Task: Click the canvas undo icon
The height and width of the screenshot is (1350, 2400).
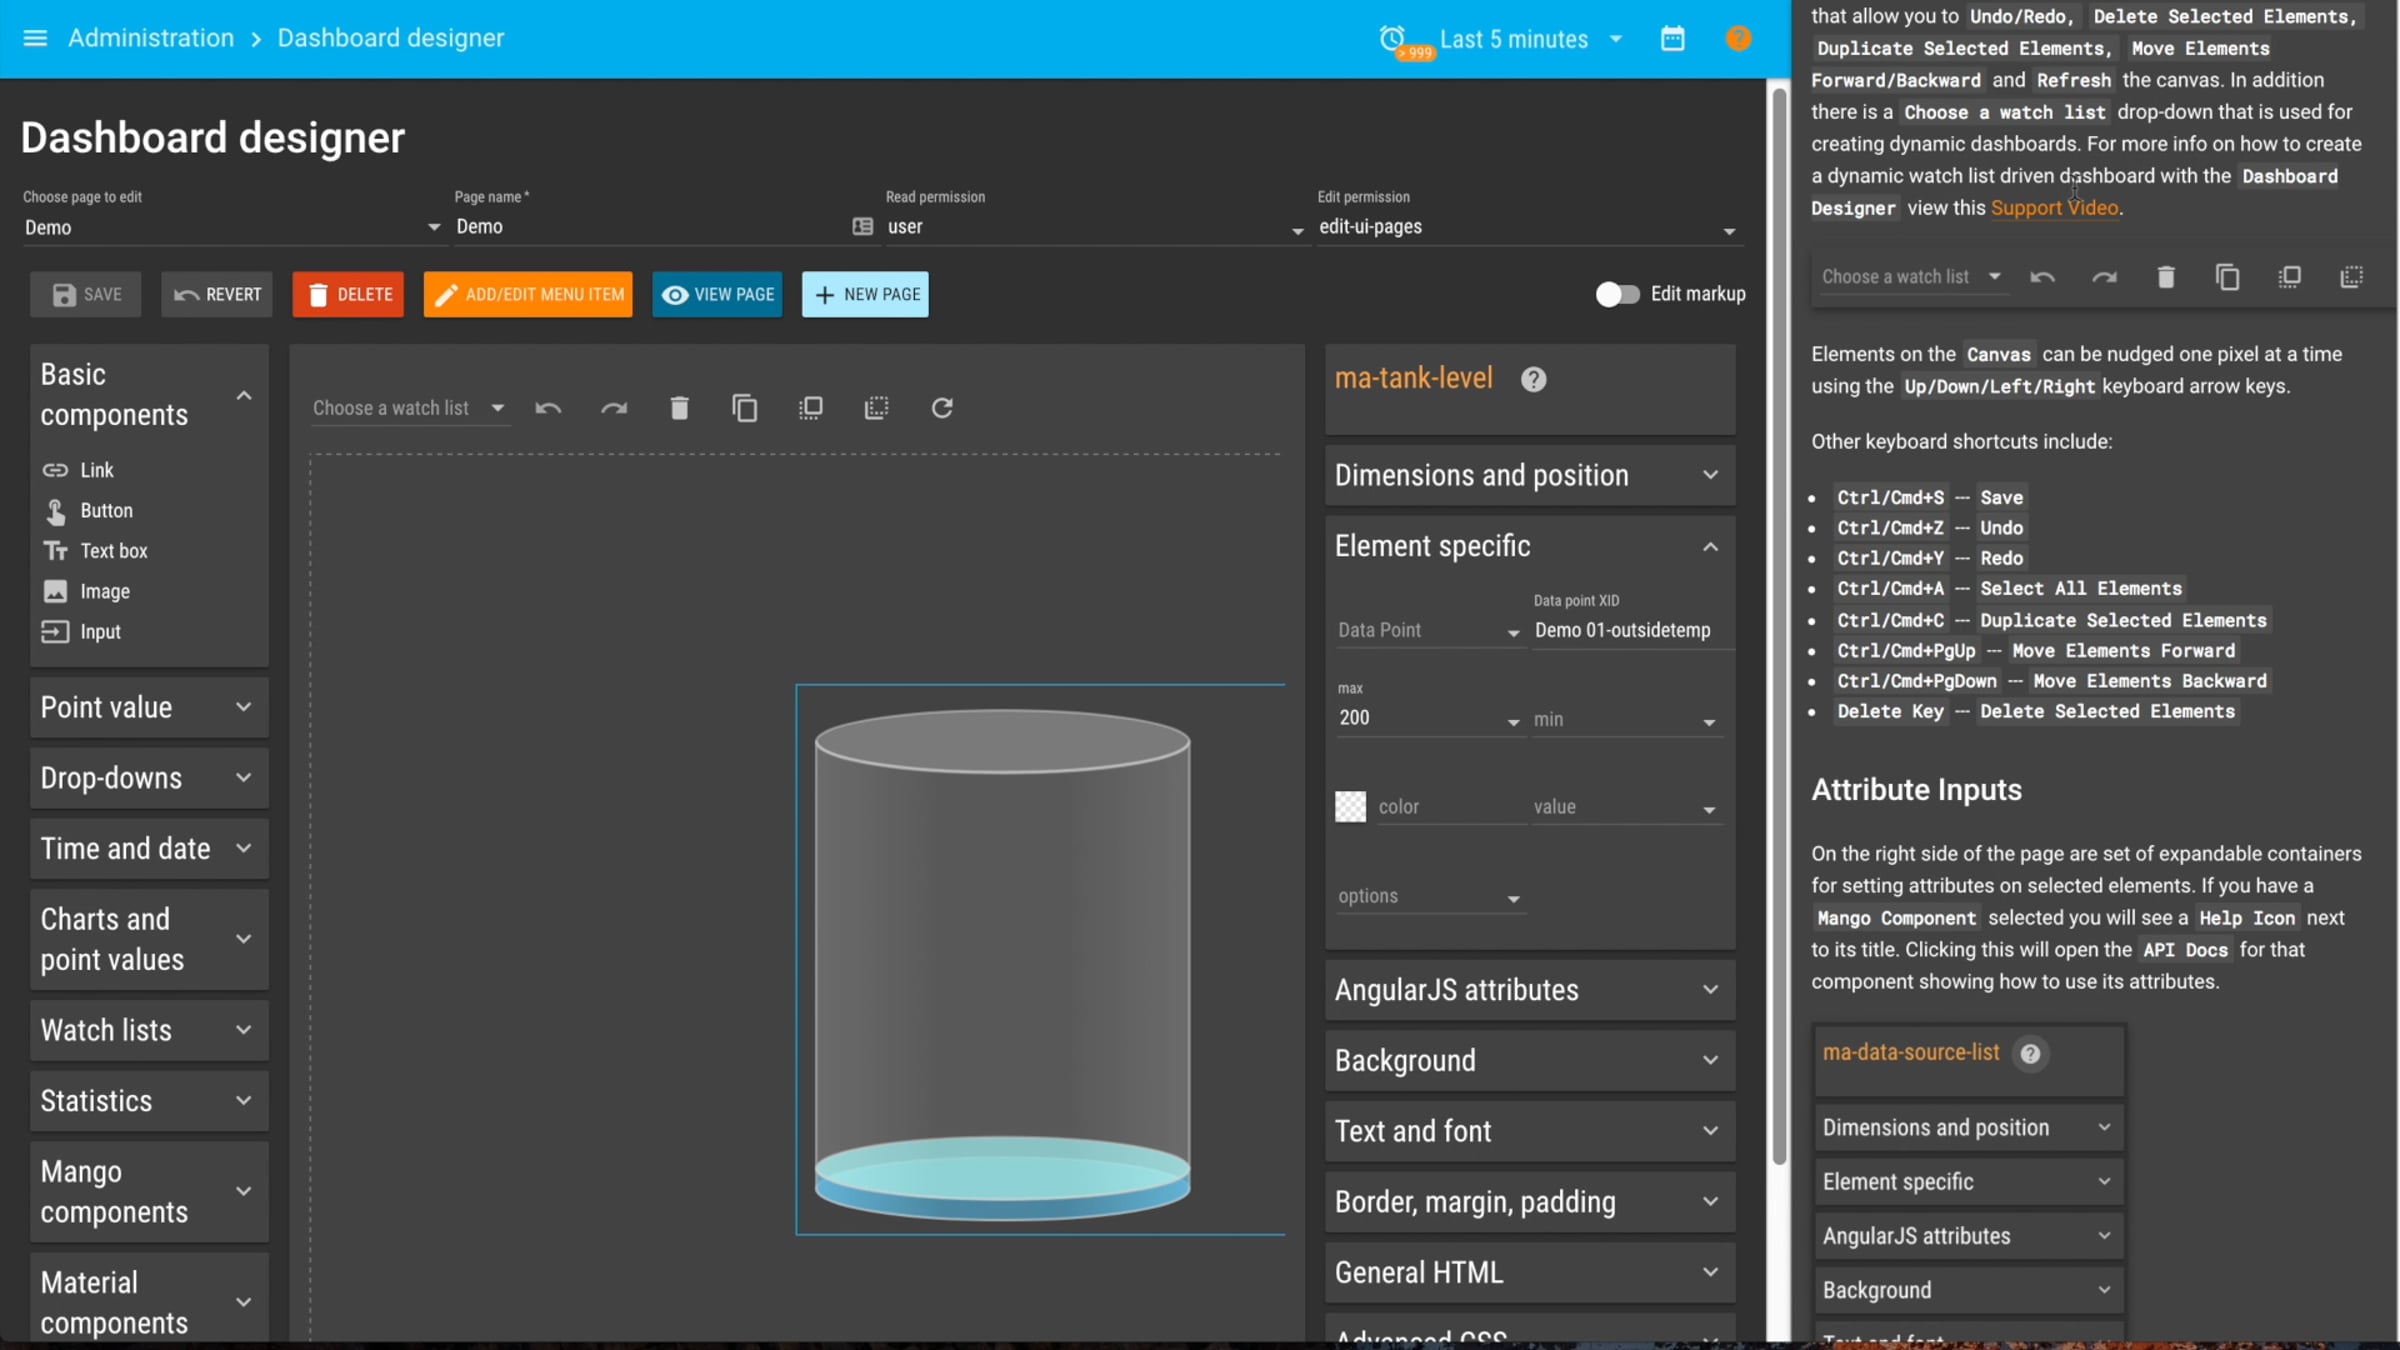Action: tap(548, 408)
